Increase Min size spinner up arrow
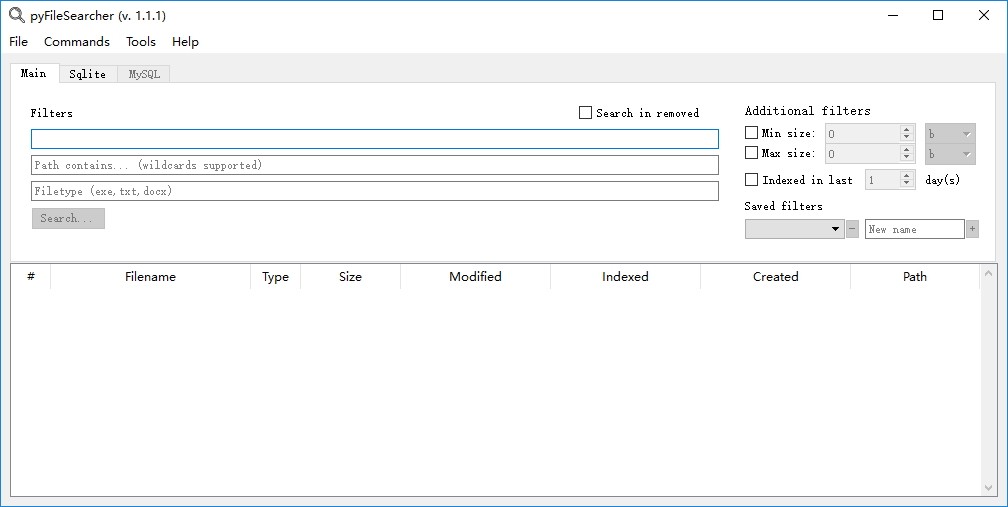This screenshot has height=507, width=1008. pyautogui.click(x=906, y=129)
